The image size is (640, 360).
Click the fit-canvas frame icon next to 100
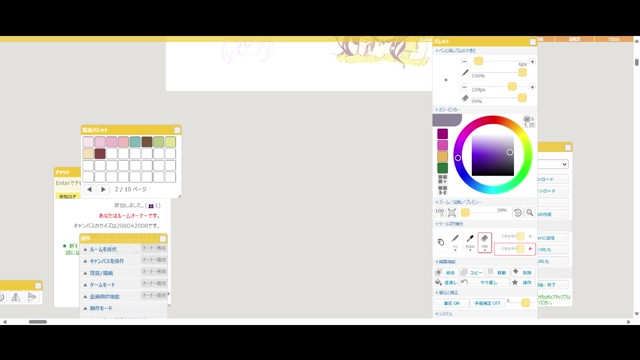click(x=452, y=213)
